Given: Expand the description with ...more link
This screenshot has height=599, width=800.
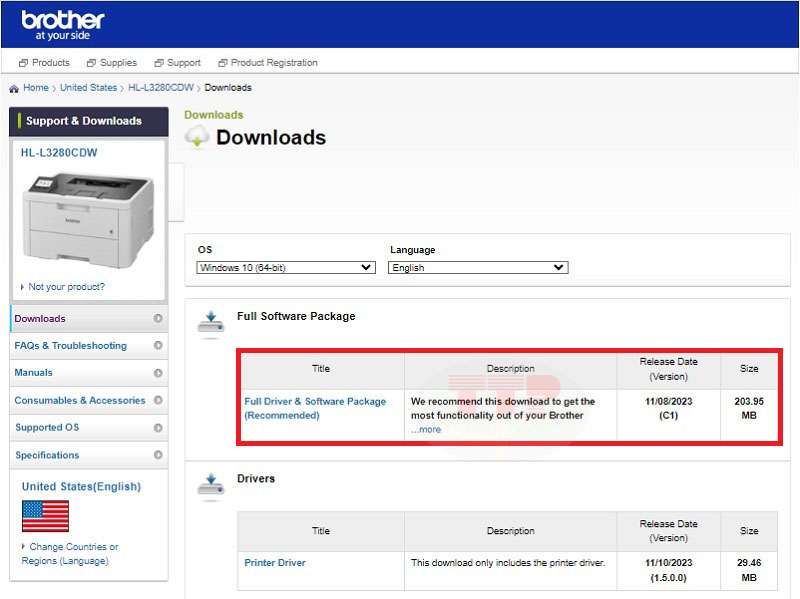Looking at the screenshot, I should [x=426, y=430].
